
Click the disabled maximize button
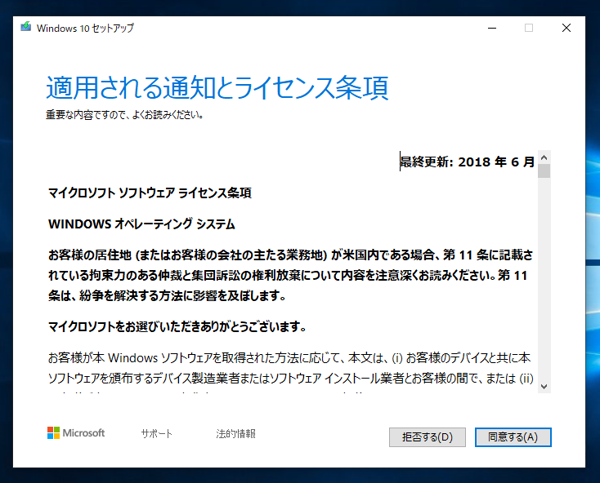[529, 28]
